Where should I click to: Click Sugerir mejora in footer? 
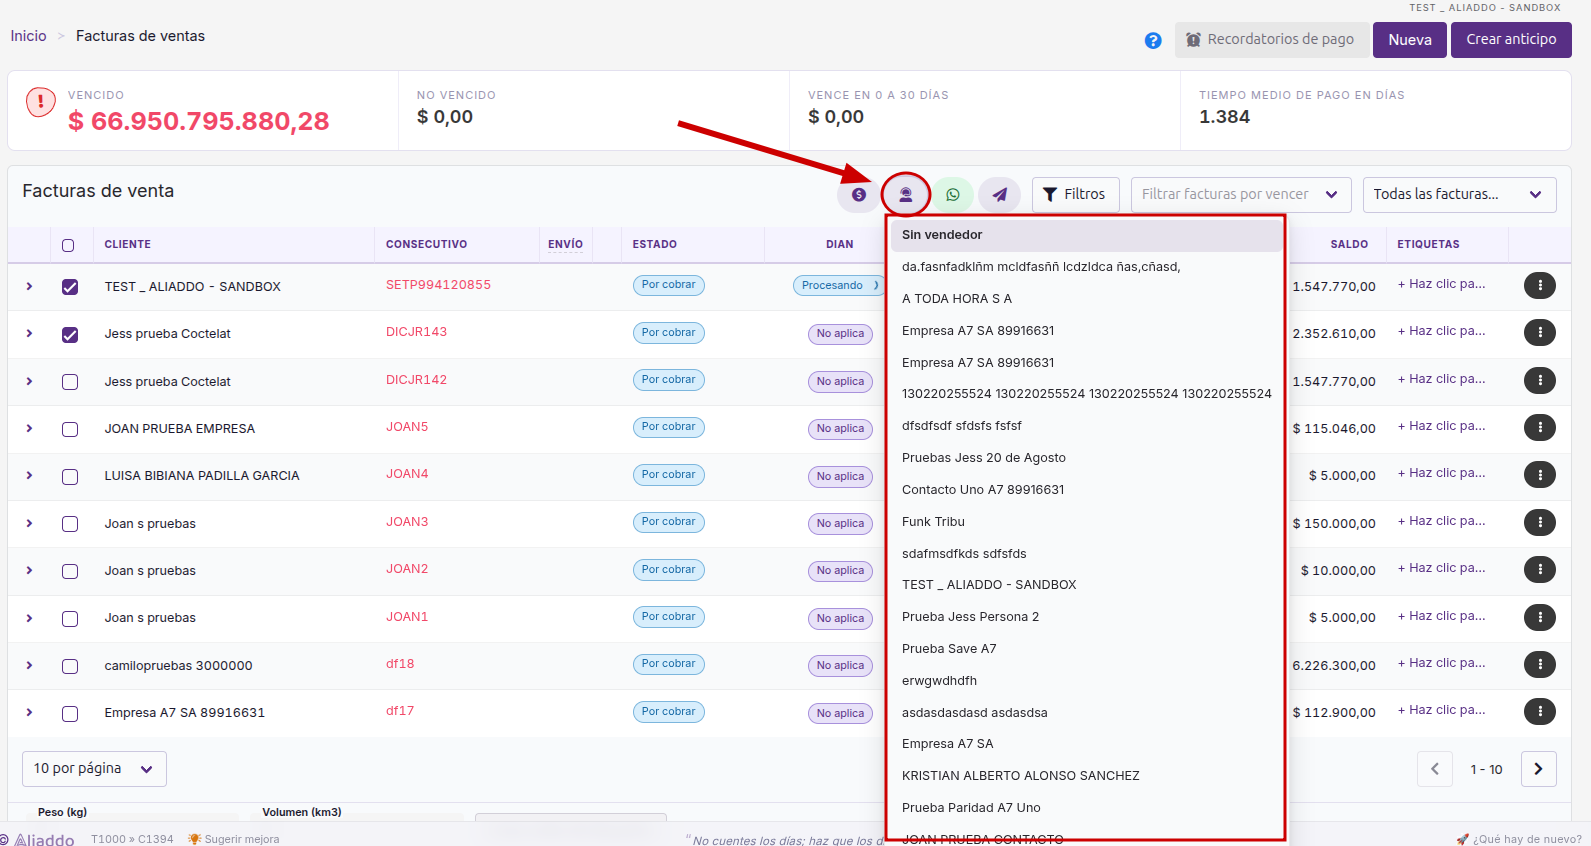point(234,839)
